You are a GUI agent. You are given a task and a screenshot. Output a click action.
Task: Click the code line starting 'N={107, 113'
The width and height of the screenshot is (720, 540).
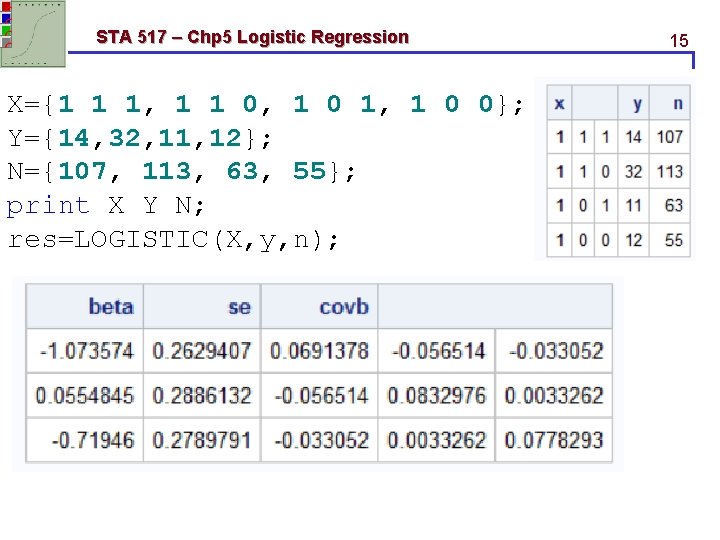(x=181, y=172)
